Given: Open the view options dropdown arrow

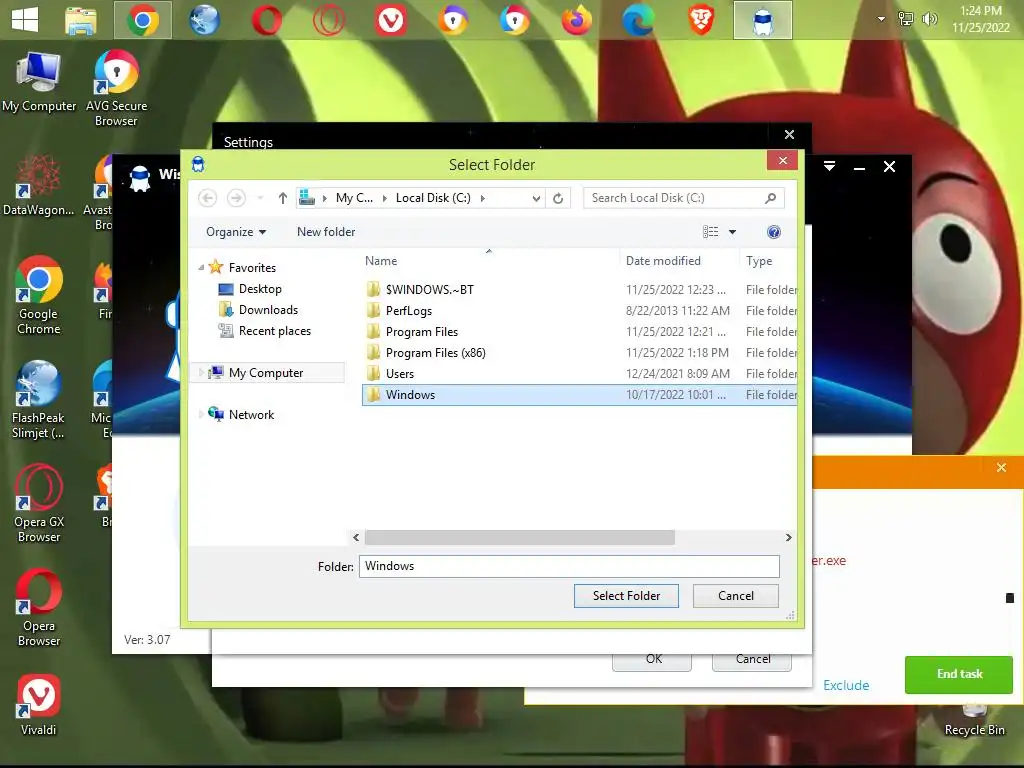Looking at the screenshot, I should pyautogui.click(x=732, y=232).
